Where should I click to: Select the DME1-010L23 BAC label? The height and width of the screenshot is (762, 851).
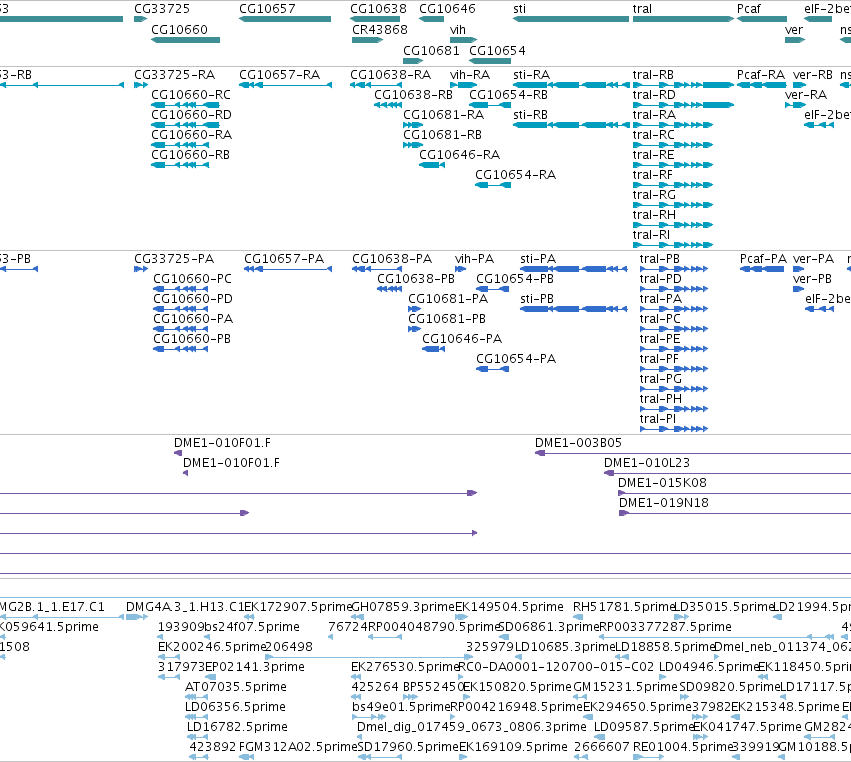pyautogui.click(x=646, y=462)
